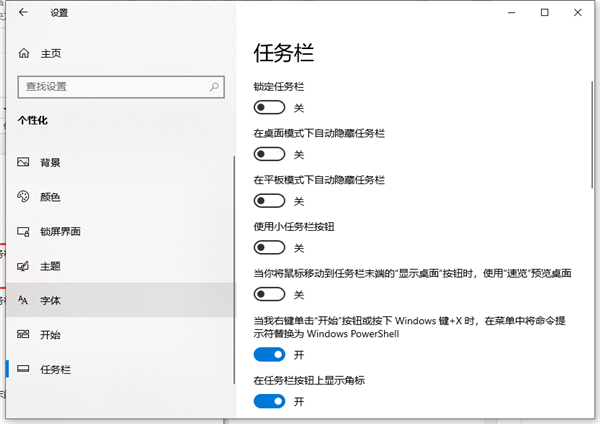Screen dimensions: 600x424
Task: Click the 背景 picture icon
Action: [24, 162]
